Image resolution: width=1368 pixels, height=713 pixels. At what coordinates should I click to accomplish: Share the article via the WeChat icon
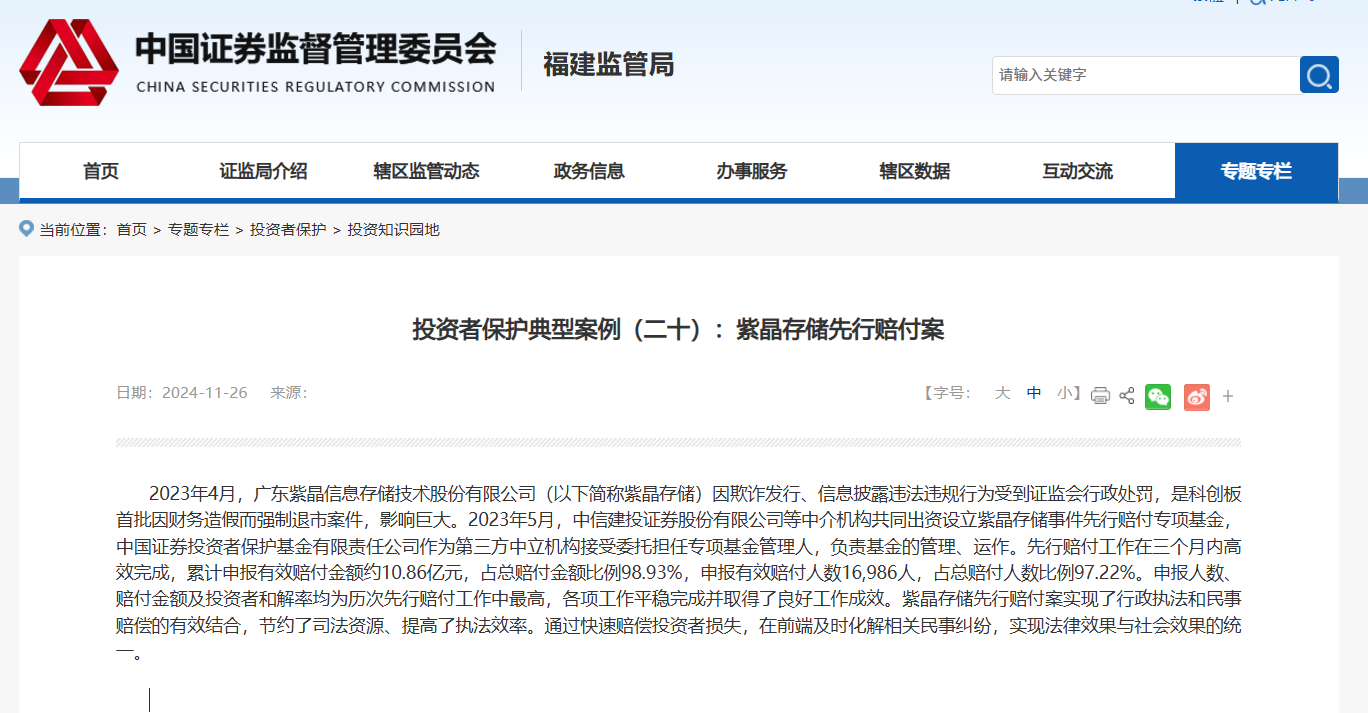pos(1158,396)
